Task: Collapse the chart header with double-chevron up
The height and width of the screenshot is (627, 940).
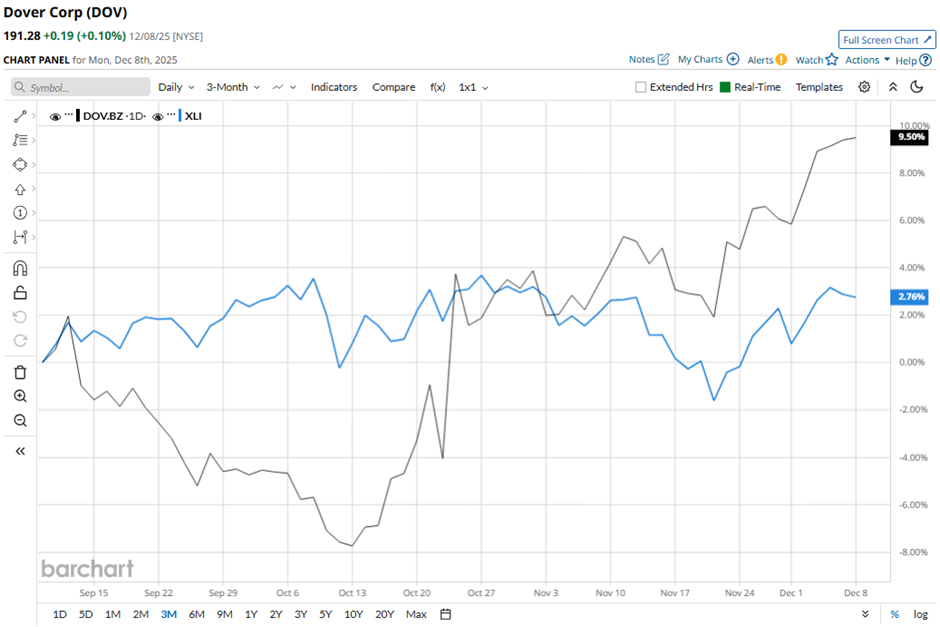Action: pos(893,87)
